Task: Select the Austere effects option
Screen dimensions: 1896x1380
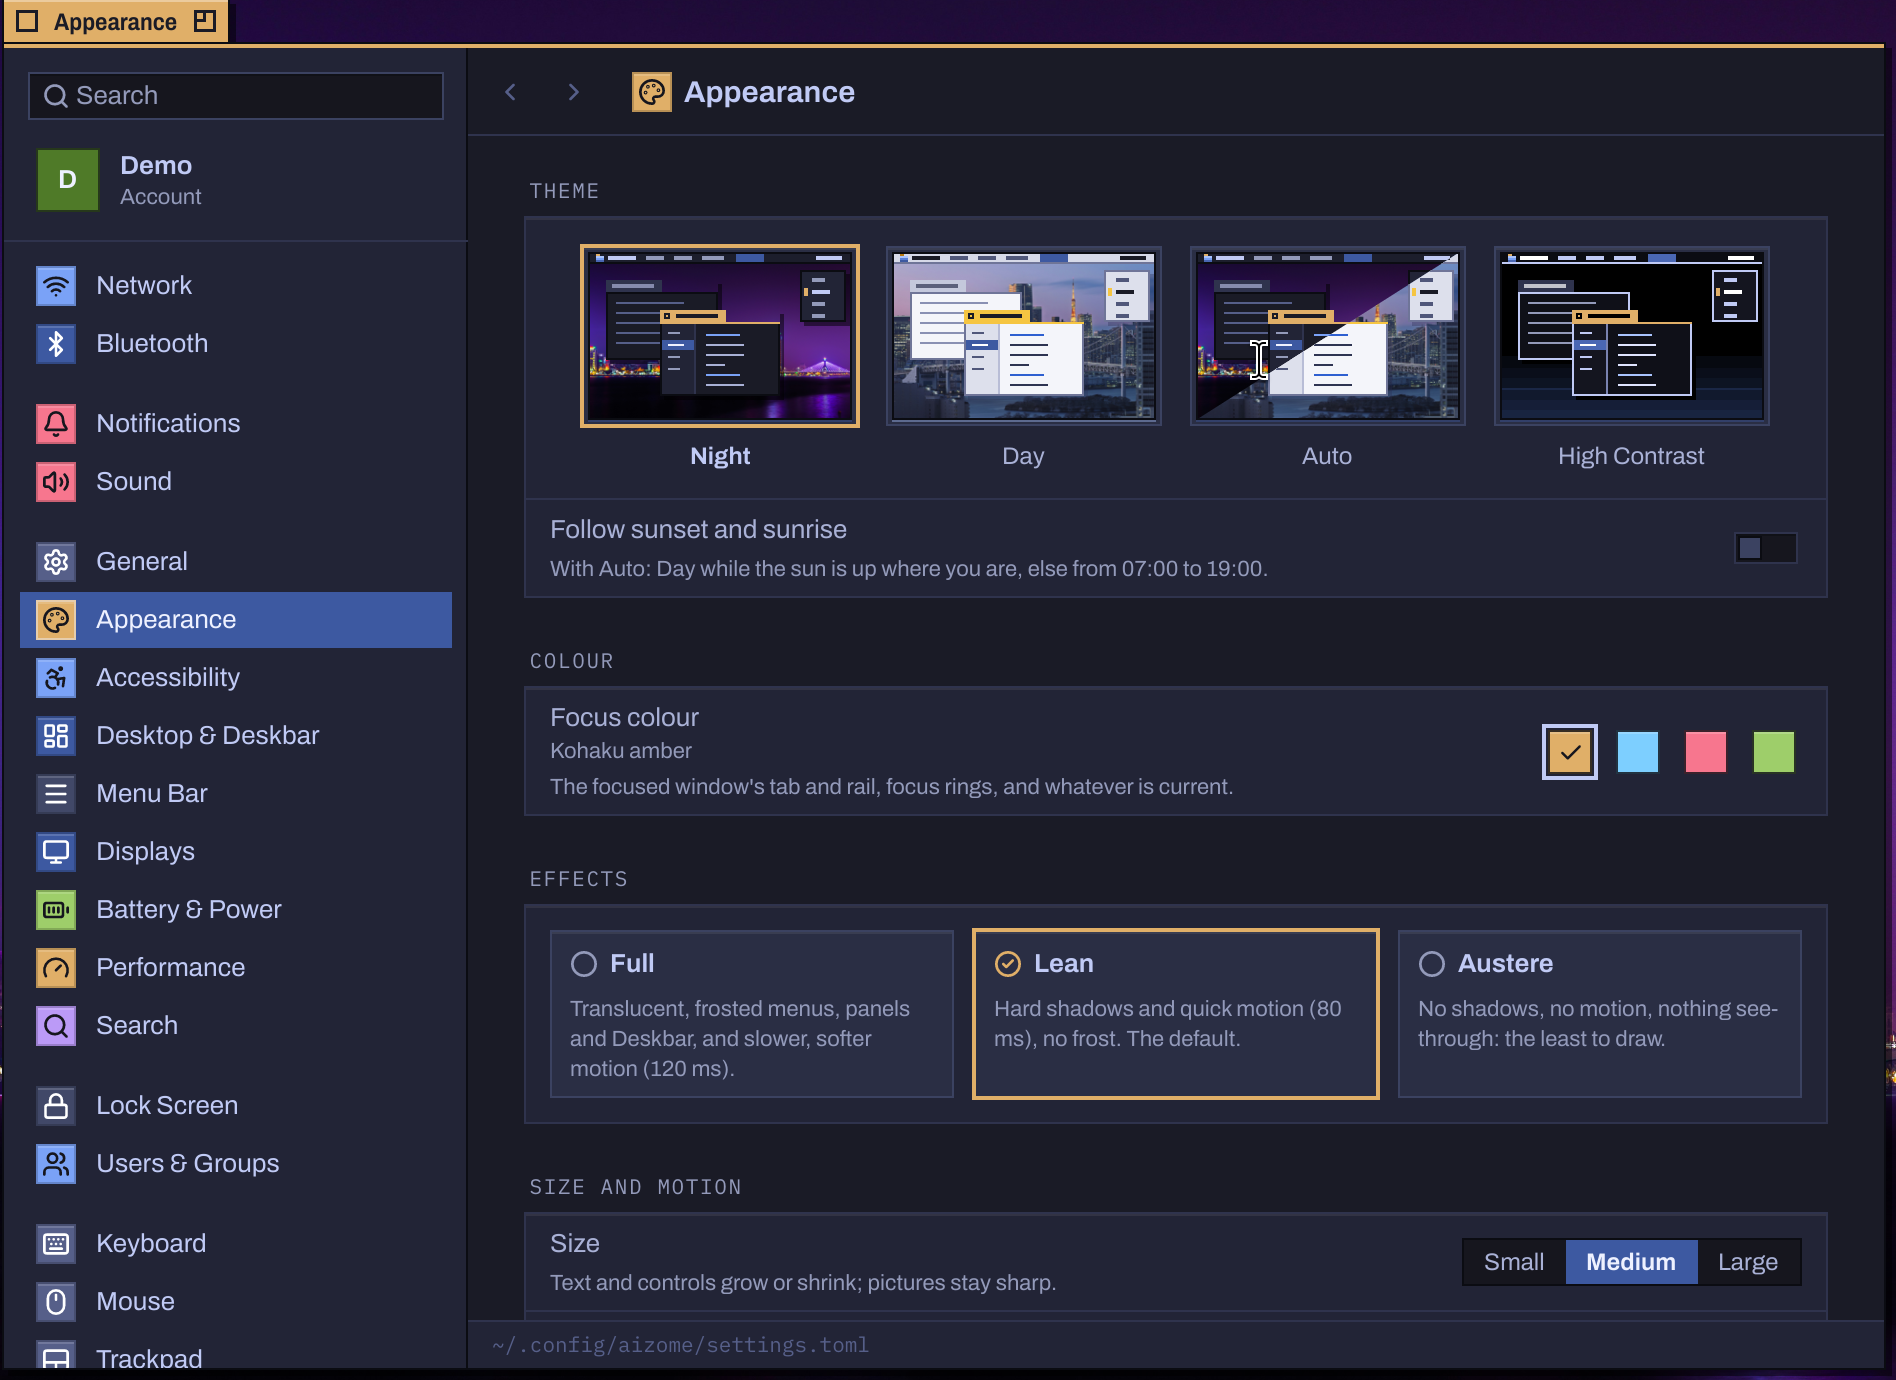Action: tap(1599, 1014)
